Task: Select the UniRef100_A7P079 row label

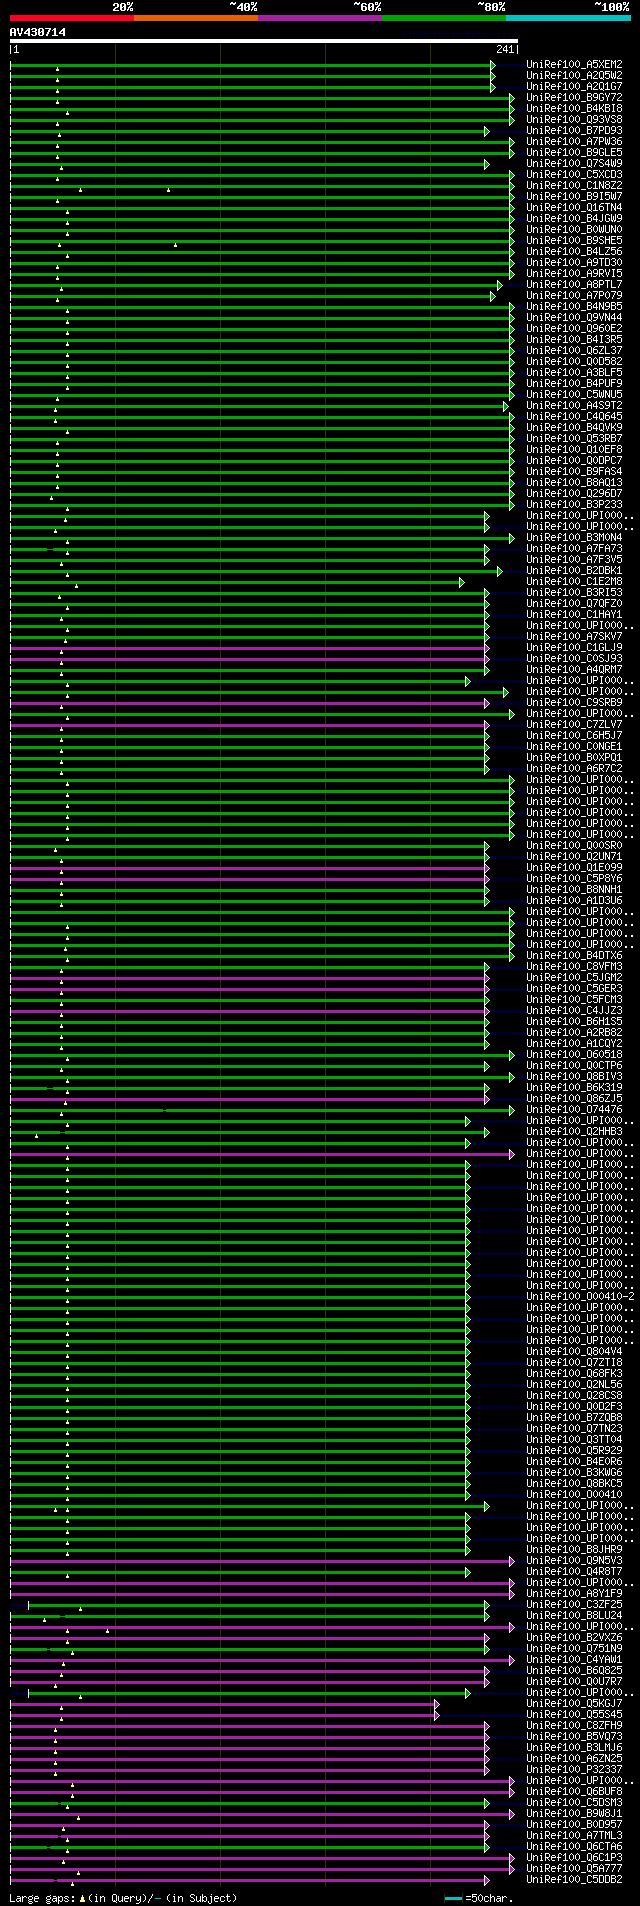Action: click(574, 295)
